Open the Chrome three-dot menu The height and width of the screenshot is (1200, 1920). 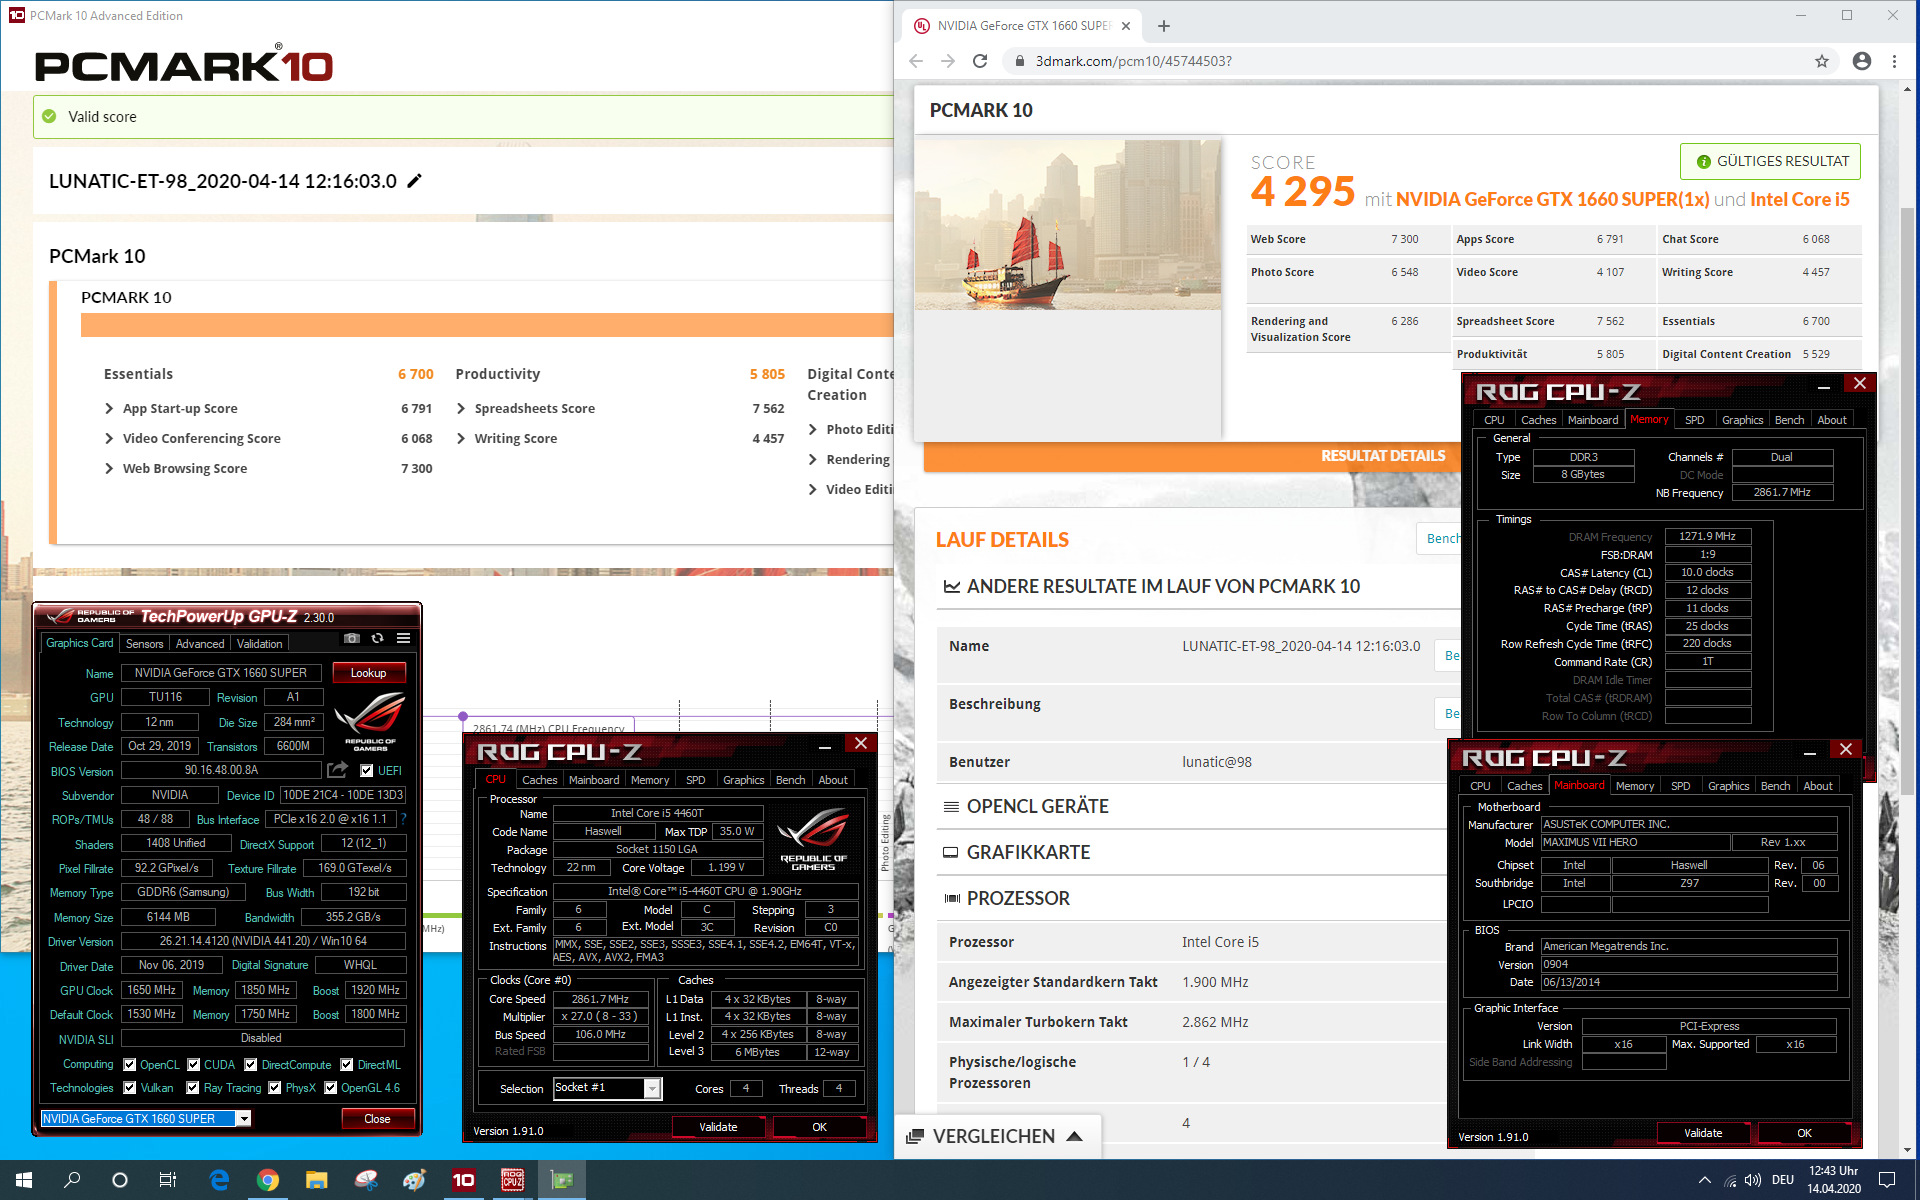[1894, 61]
